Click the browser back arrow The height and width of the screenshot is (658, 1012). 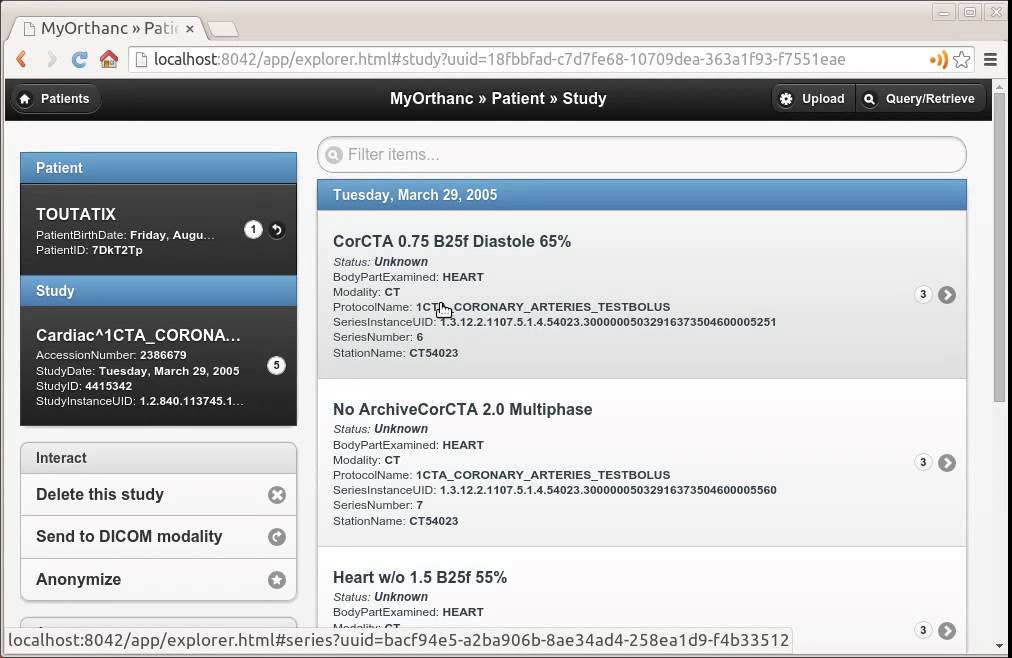[21, 59]
